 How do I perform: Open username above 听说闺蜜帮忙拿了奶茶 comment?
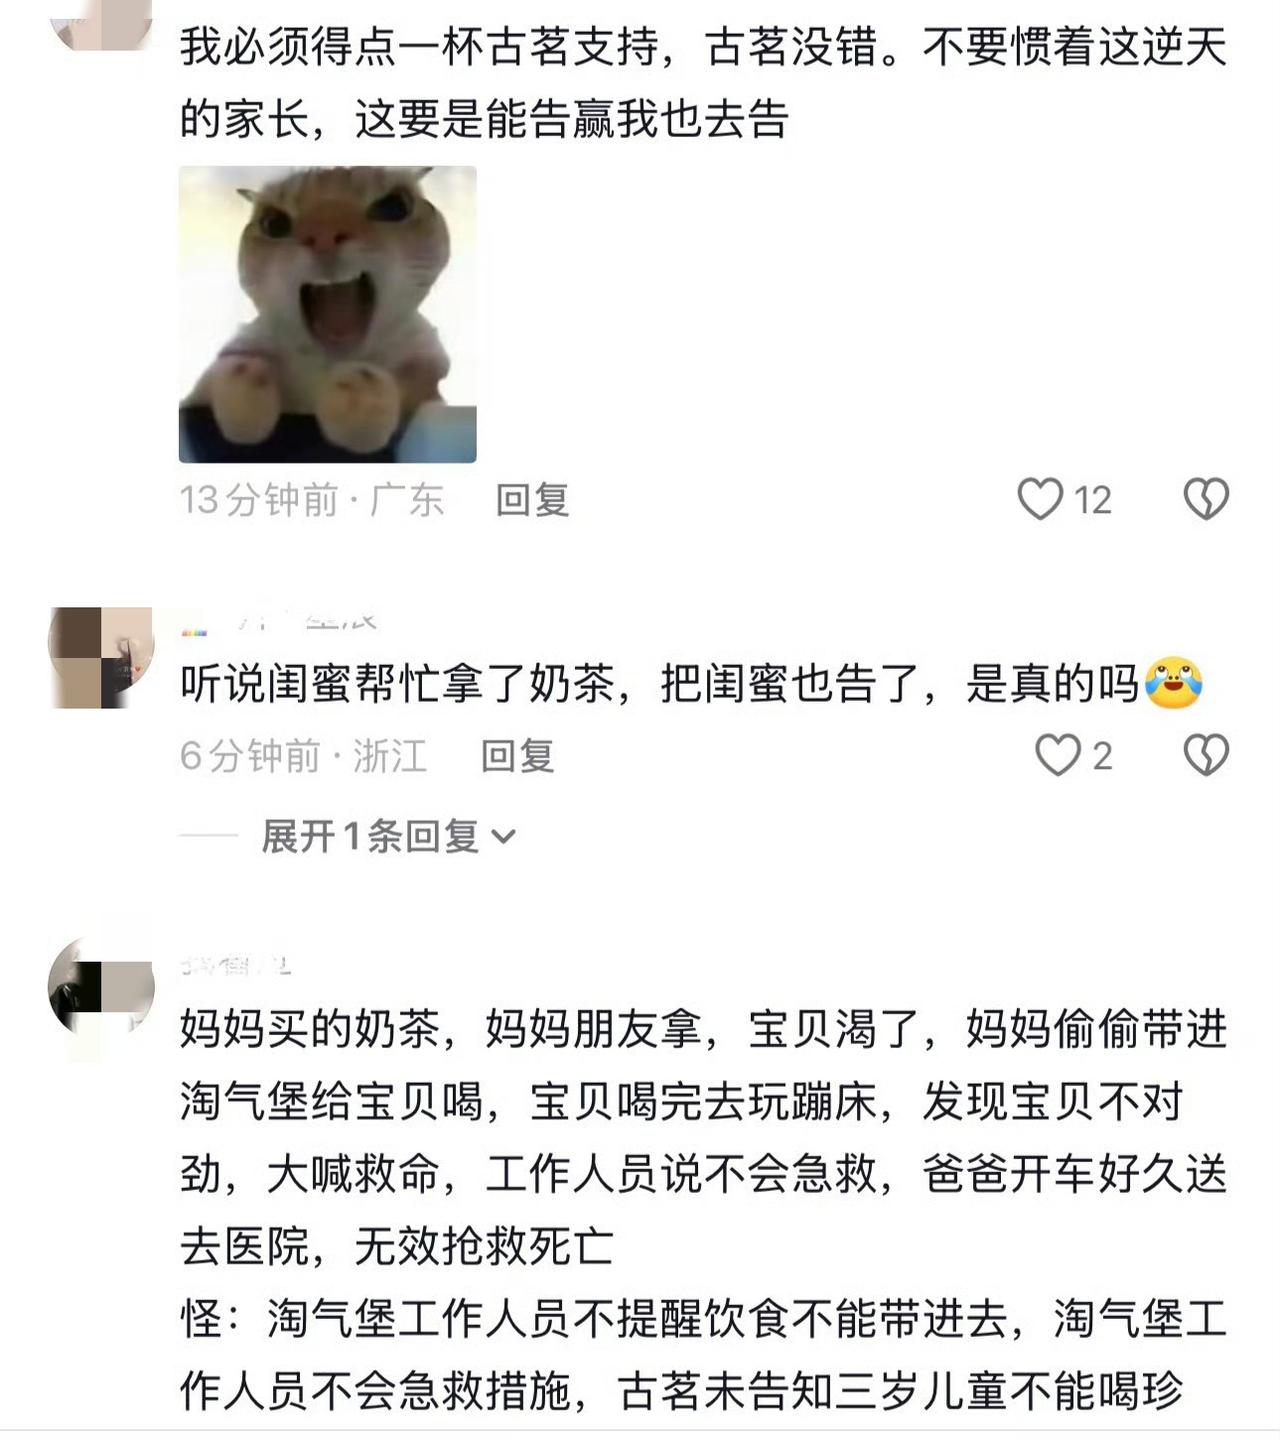[279, 622]
